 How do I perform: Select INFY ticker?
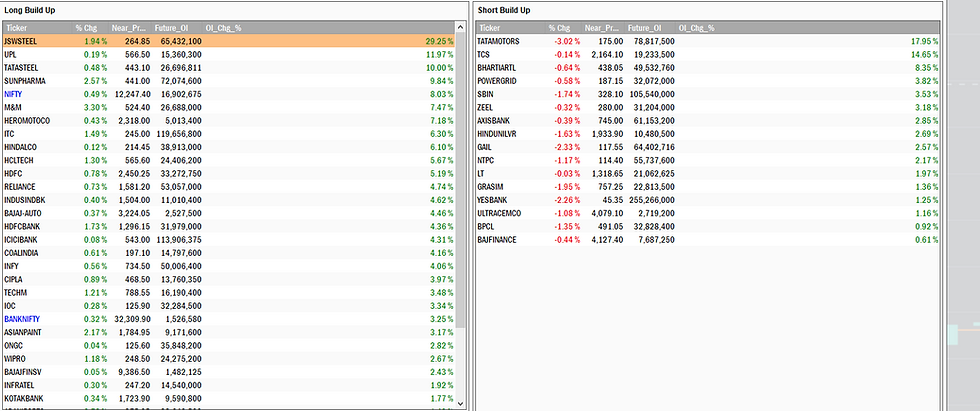tap(11, 266)
